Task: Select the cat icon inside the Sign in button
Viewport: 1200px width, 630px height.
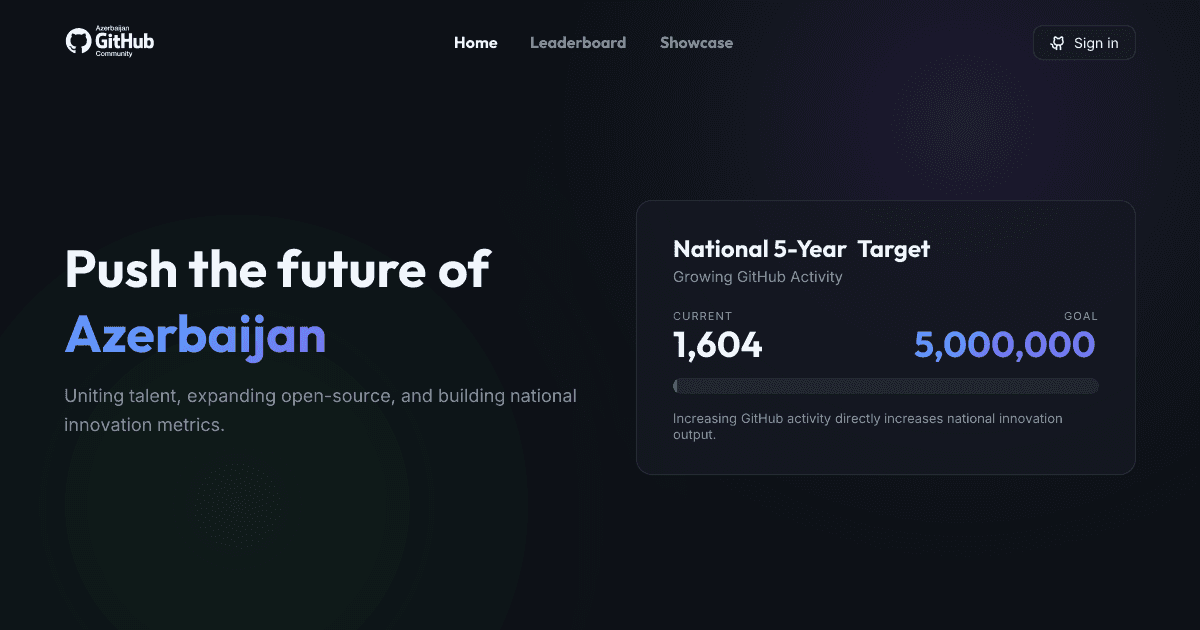Action: 1057,43
